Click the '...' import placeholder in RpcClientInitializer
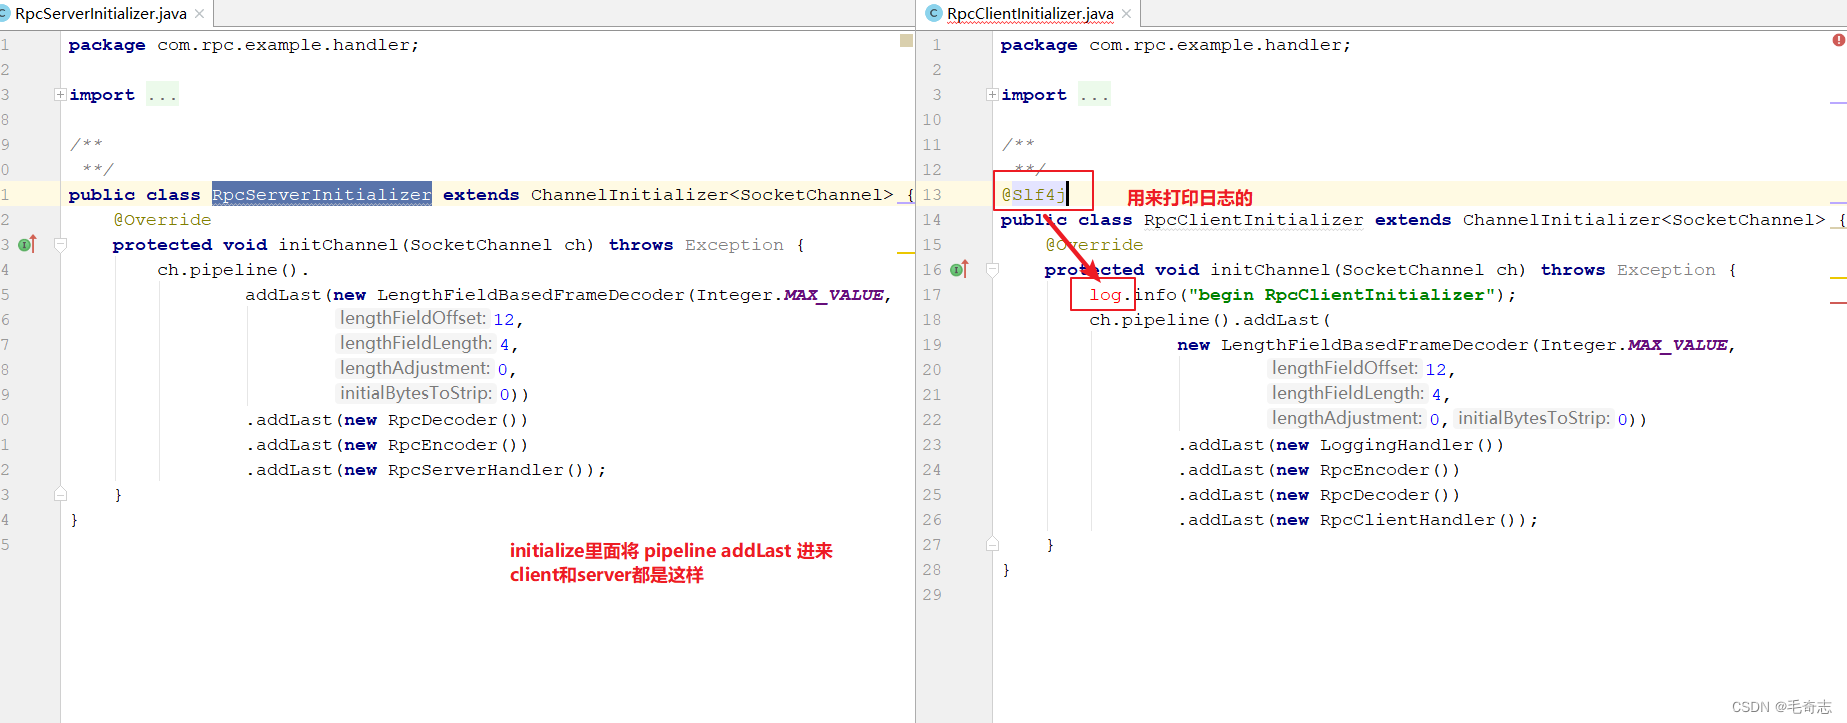 click(1094, 95)
